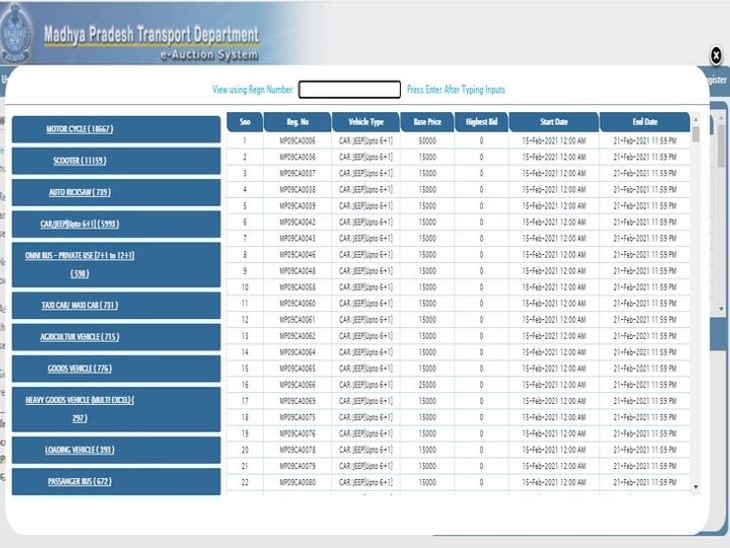Select registration number MP09CA0038
730x548 pixels.
[x=297, y=189]
